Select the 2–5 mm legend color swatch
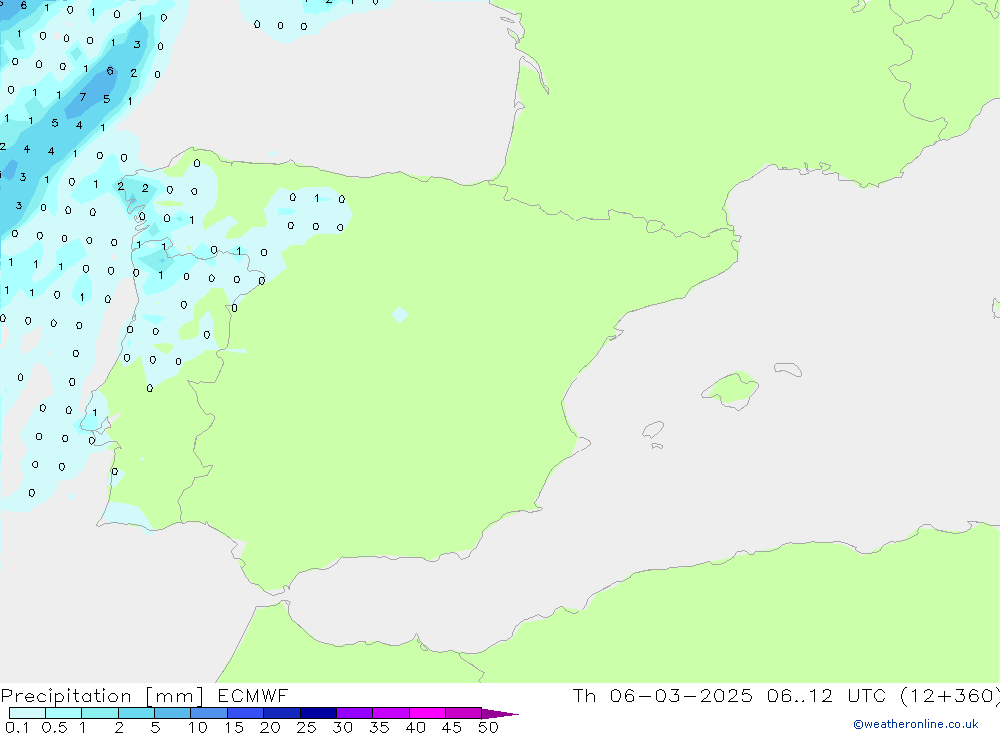The width and height of the screenshot is (1000, 733). point(136,713)
